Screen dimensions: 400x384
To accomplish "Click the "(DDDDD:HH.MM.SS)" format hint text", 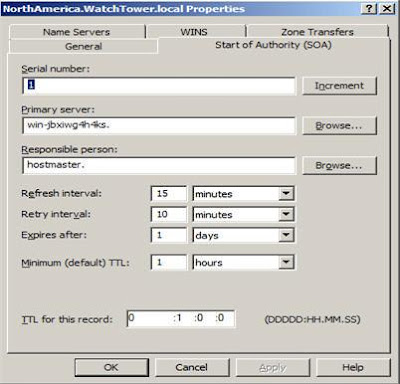I will tap(313, 319).
